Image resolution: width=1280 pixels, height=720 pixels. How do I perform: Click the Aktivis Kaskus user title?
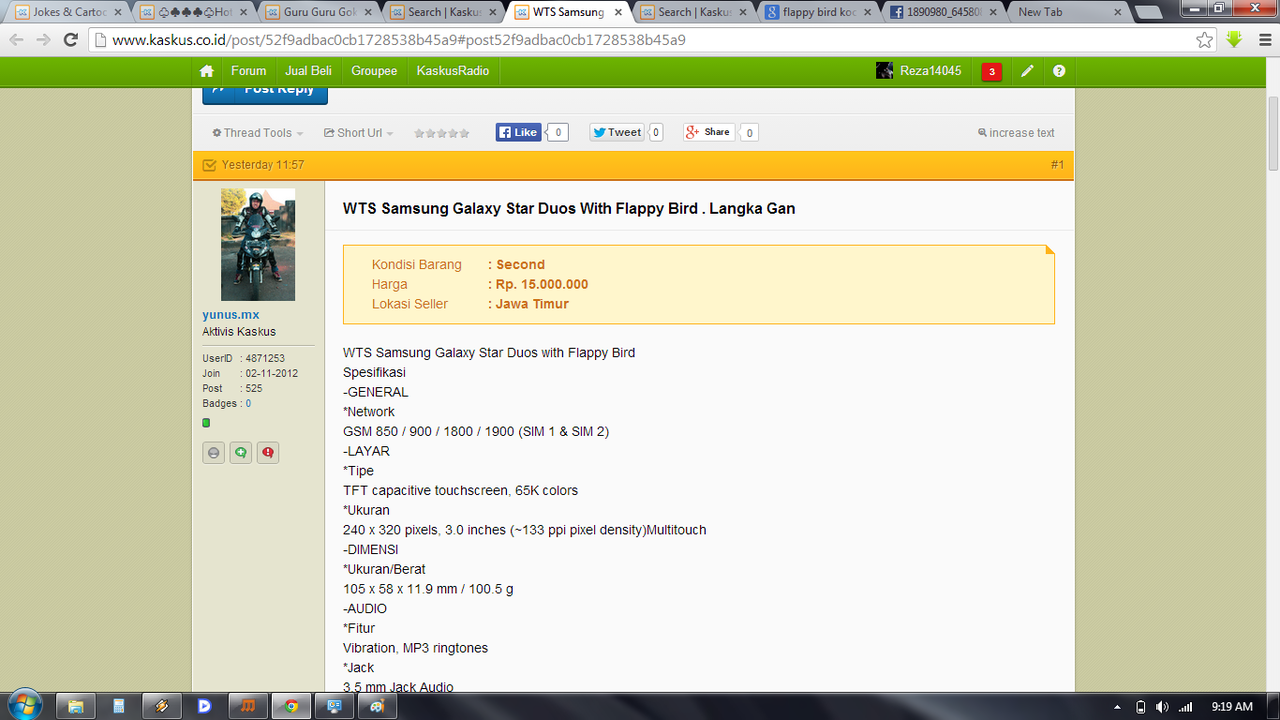239,332
